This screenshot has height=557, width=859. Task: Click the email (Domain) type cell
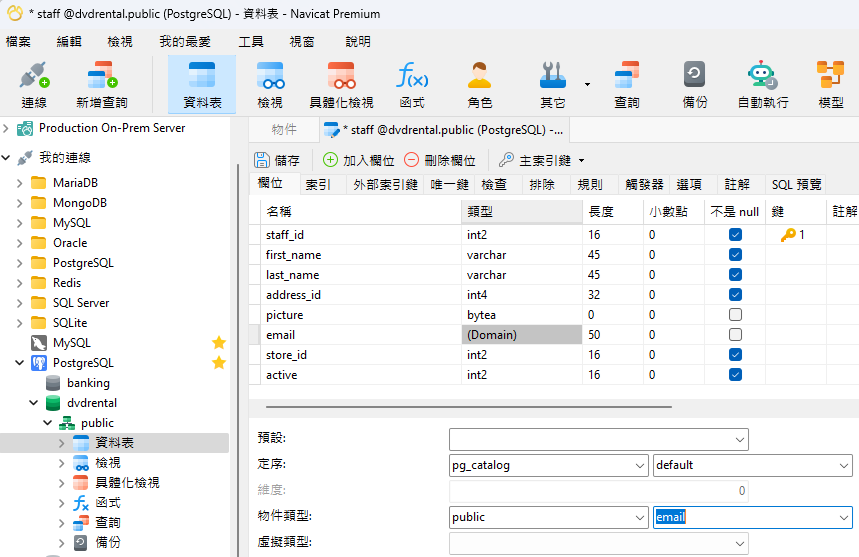(x=522, y=335)
